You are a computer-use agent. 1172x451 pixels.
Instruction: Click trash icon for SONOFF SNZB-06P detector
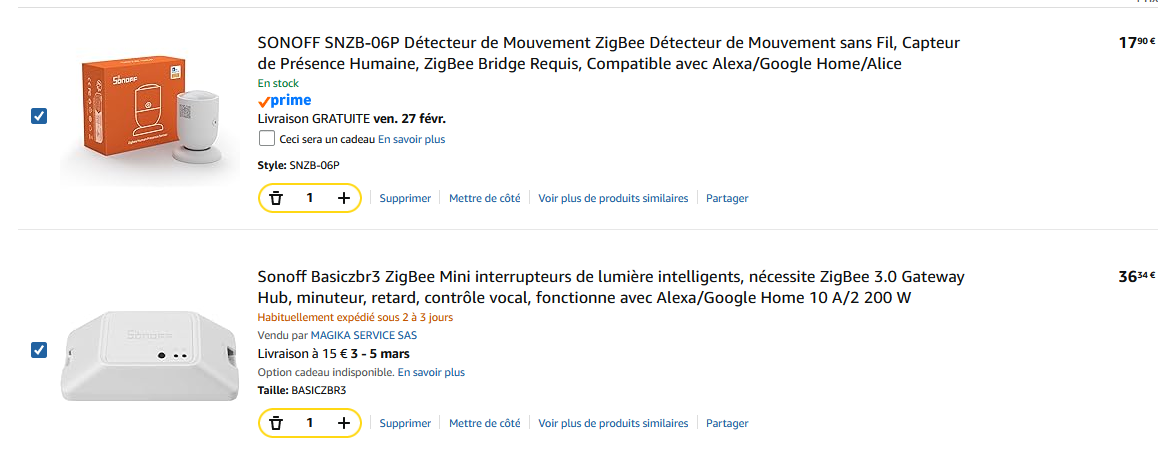(x=277, y=198)
